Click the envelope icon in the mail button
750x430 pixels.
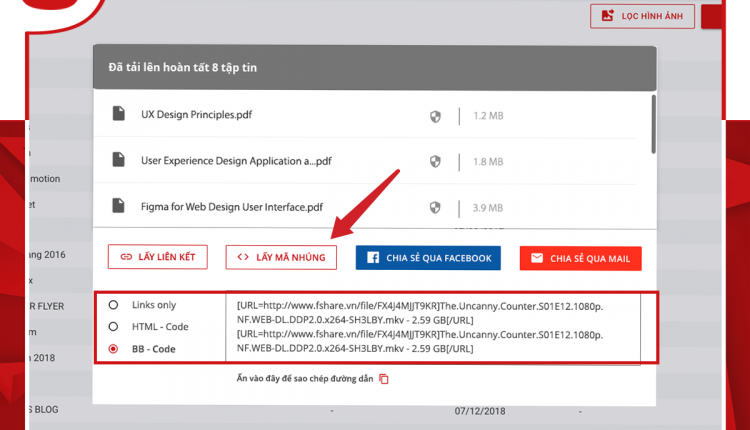tap(537, 258)
